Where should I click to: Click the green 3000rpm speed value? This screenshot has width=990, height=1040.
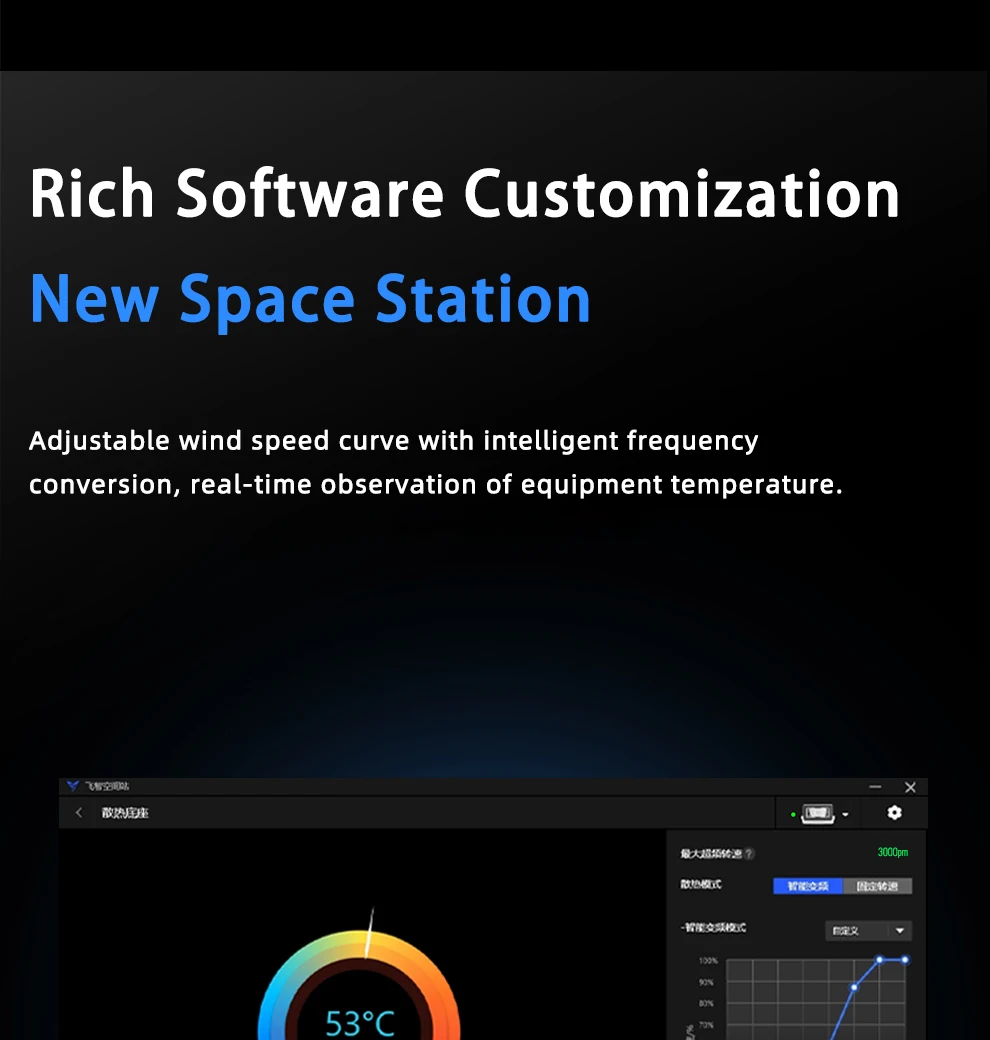coord(893,852)
